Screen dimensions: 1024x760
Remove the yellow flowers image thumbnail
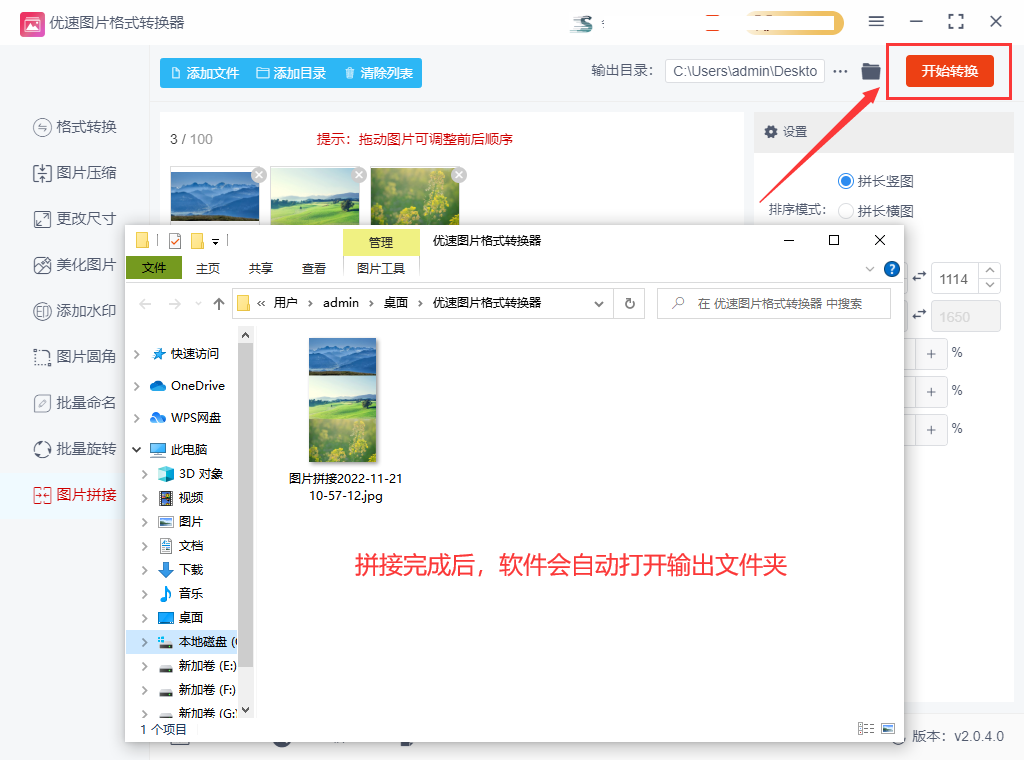pyautogui.click(x=459, y=175)
